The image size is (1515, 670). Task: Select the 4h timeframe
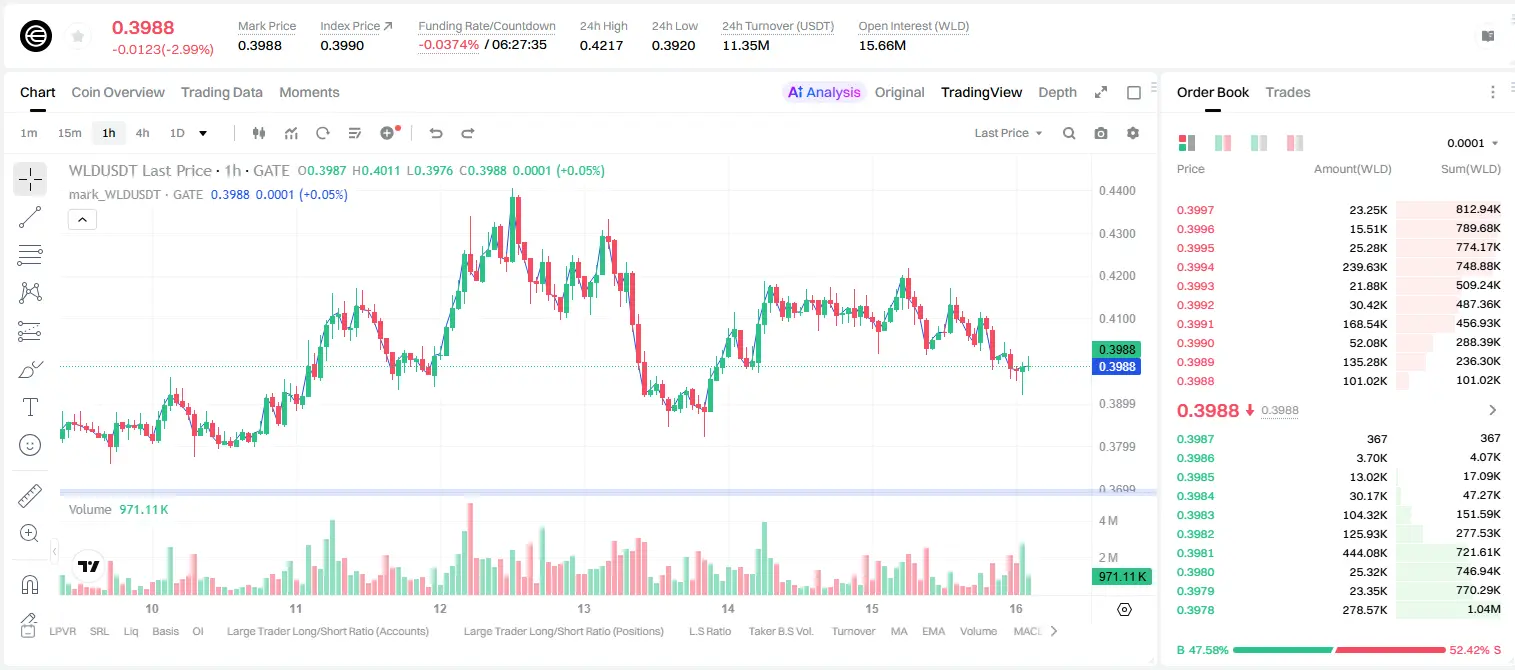click(x=142, y=133)
